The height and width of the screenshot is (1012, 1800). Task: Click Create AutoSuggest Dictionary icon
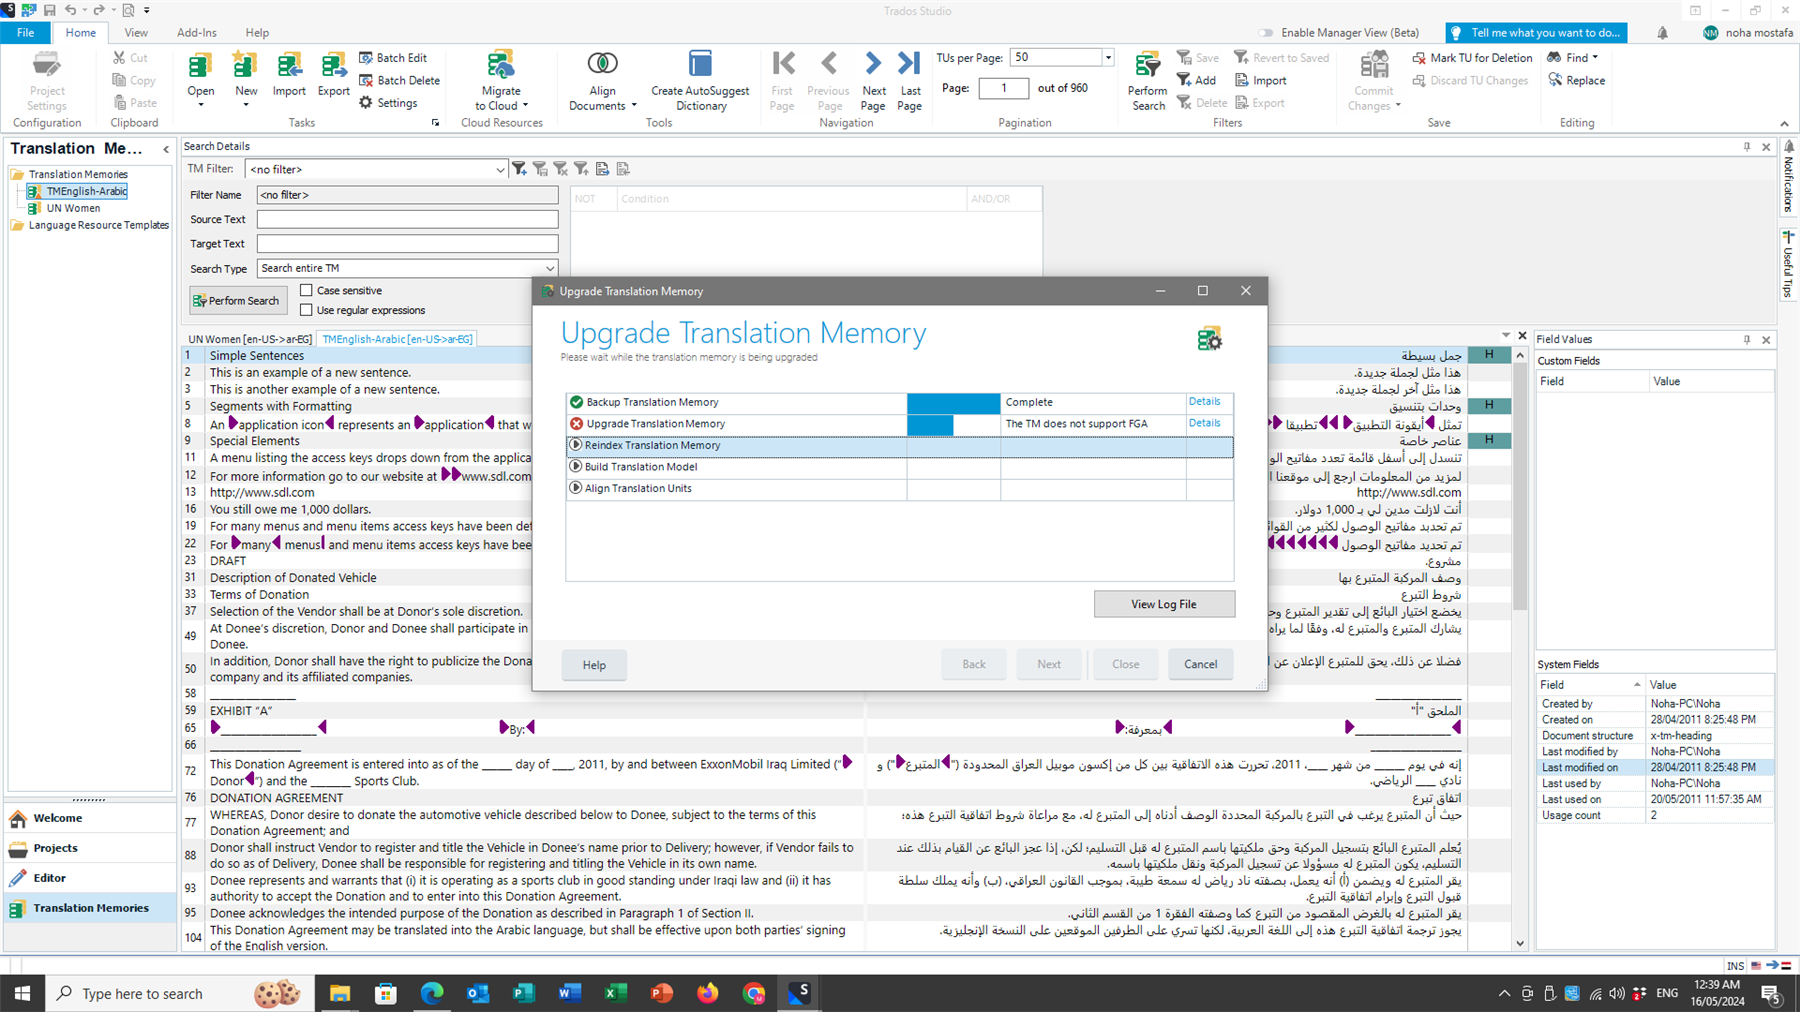(x=700, y=64)
